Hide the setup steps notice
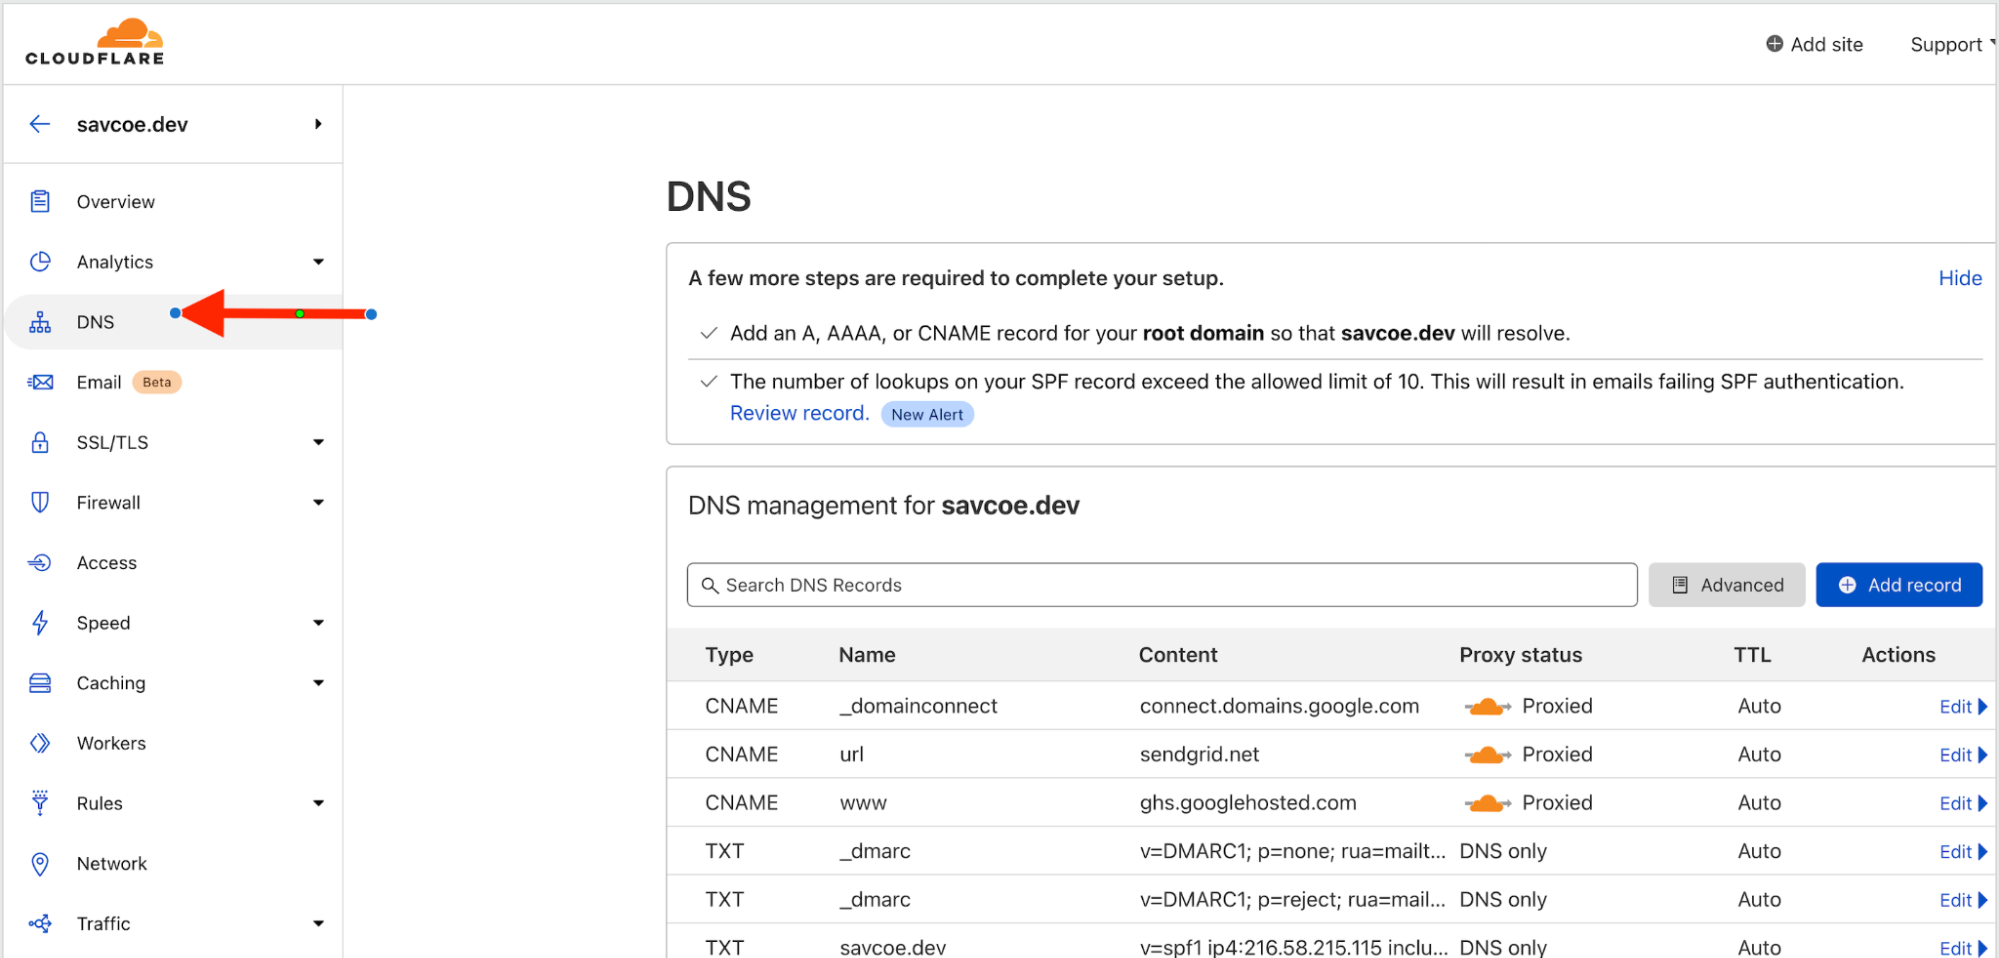The width and height of the screenshot is (1999, 958). coord(1960,278)
